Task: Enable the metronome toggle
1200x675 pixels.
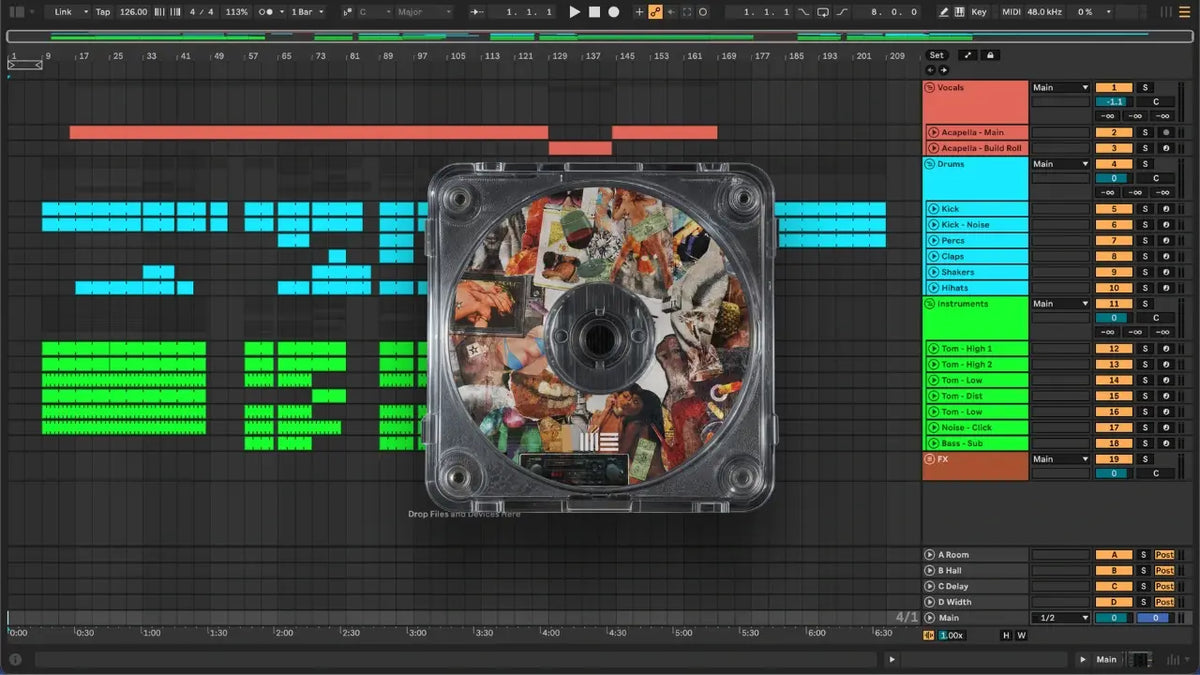Action: pos(268,12)
